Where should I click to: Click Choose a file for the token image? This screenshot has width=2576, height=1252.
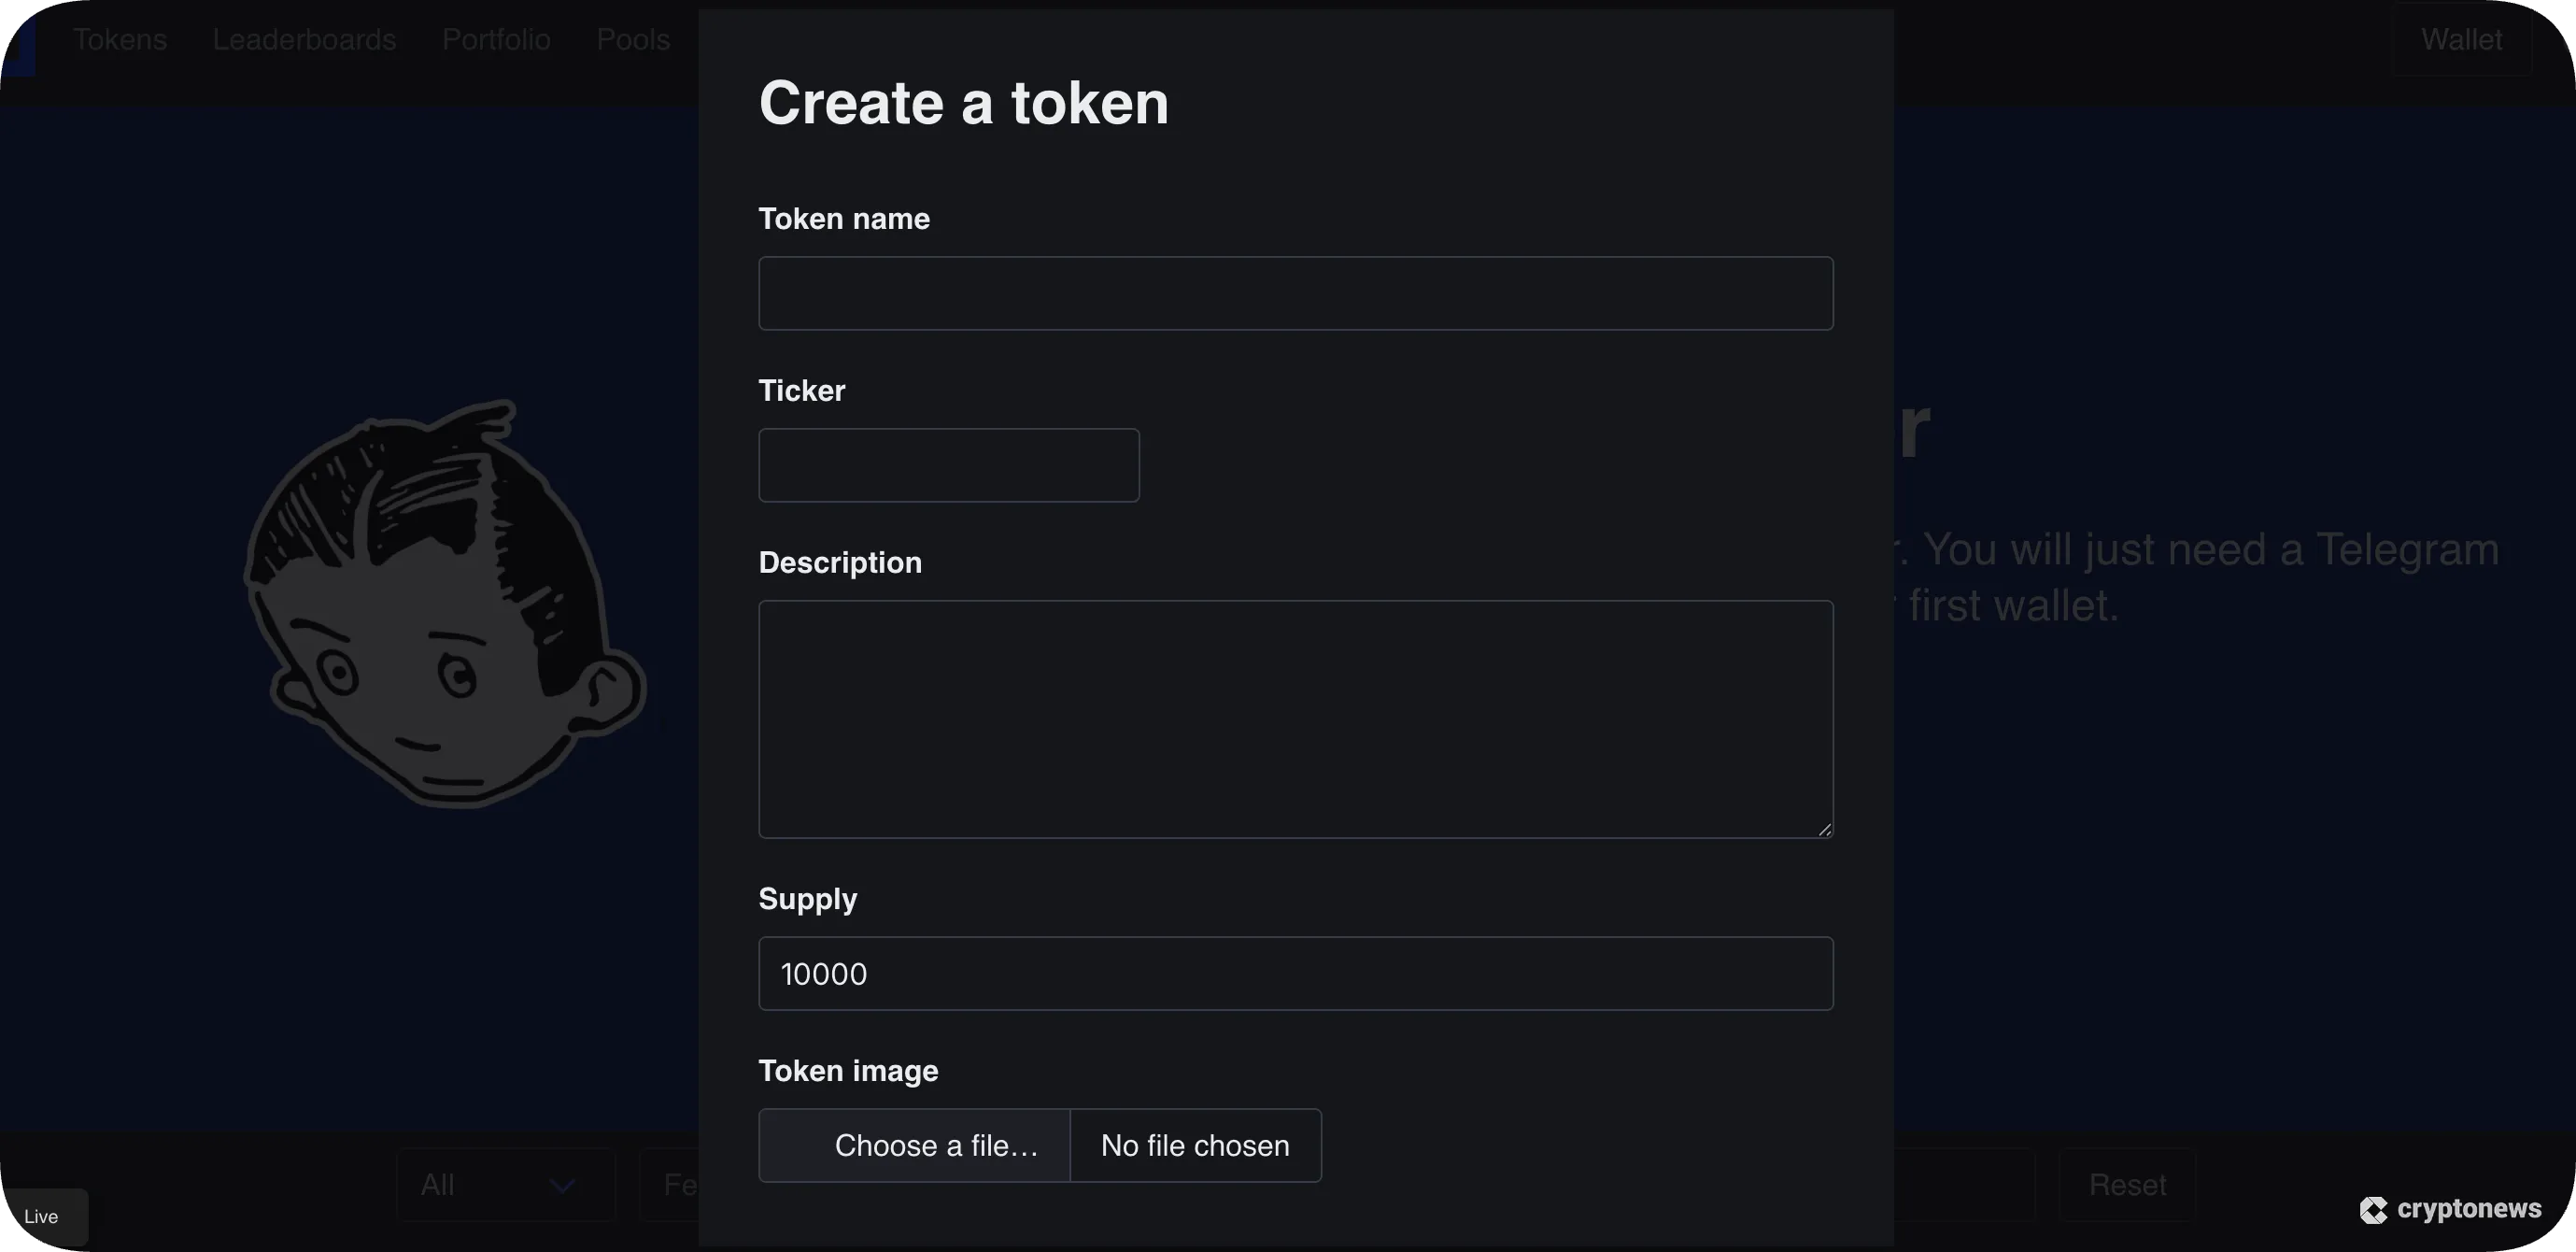[x=935, y=1144]
